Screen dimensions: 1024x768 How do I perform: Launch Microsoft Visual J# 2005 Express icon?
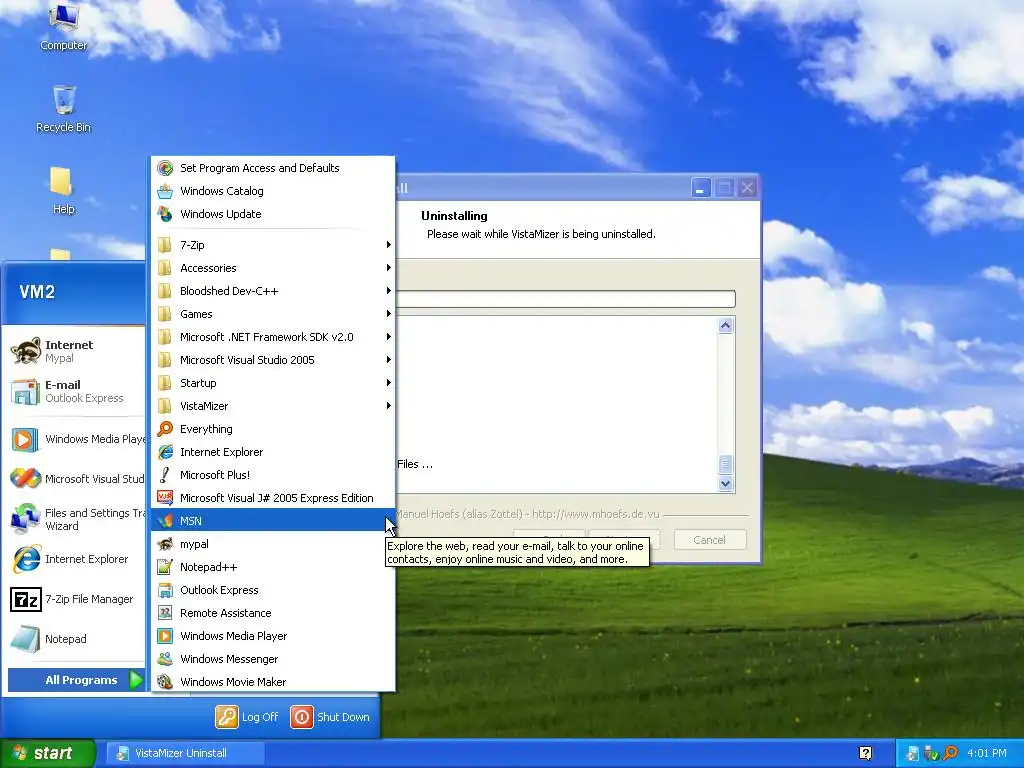click(x=165, y=498)
